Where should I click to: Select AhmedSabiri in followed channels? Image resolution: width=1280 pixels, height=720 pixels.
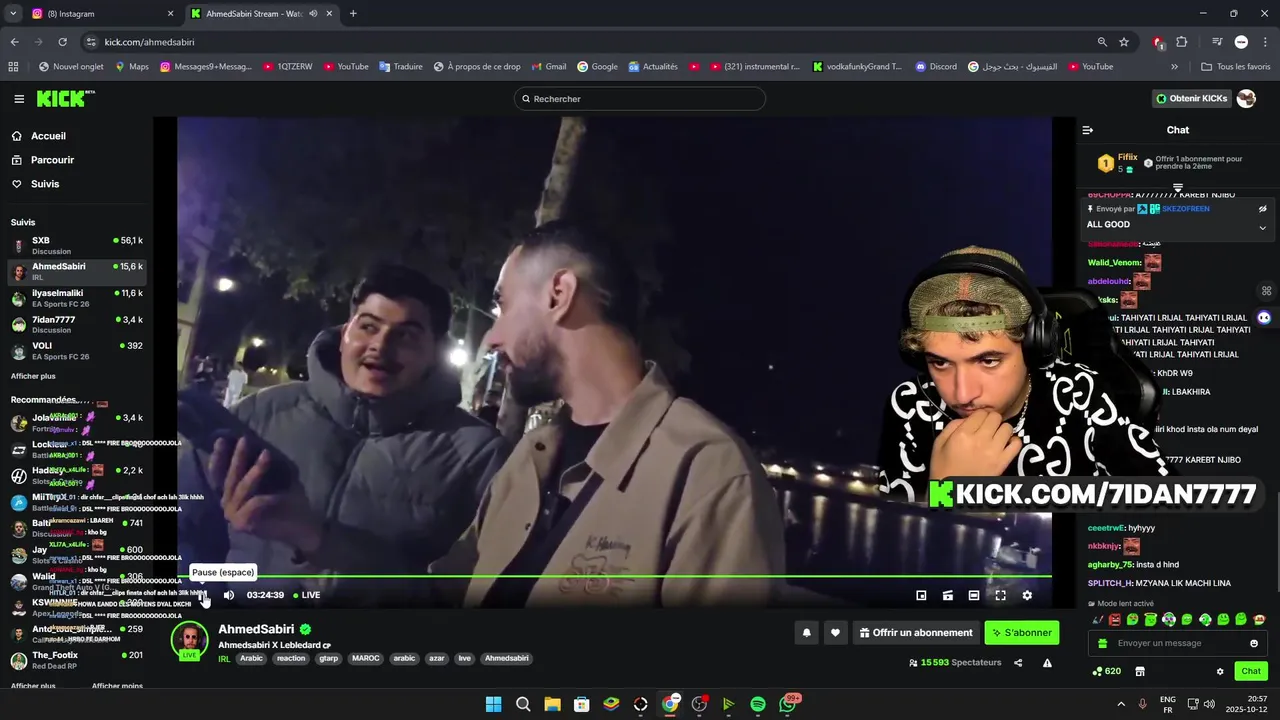click(x=76, y=271)
